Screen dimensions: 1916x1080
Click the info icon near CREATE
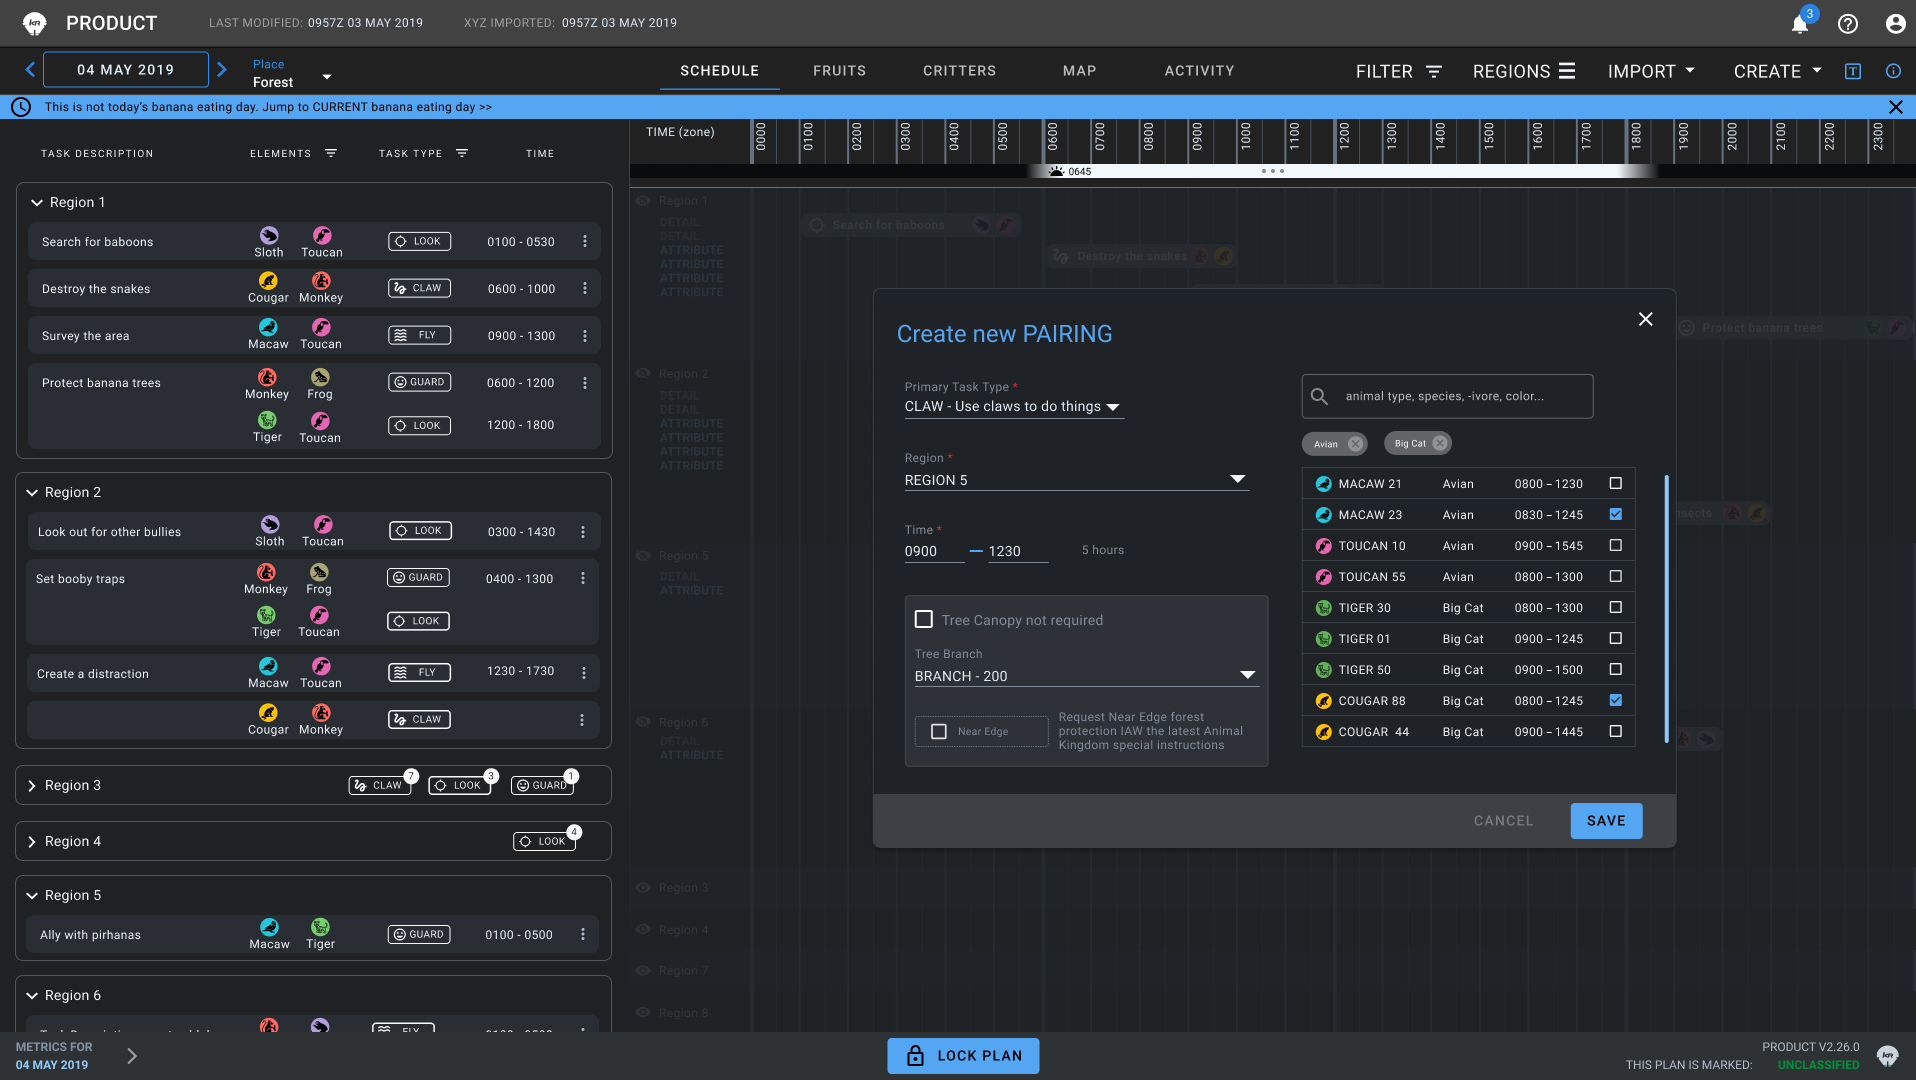tap(1893, 71)
